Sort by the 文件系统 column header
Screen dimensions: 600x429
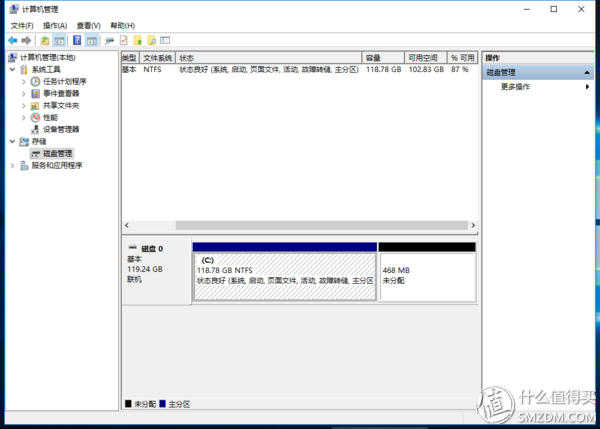(x=158, y=58)
